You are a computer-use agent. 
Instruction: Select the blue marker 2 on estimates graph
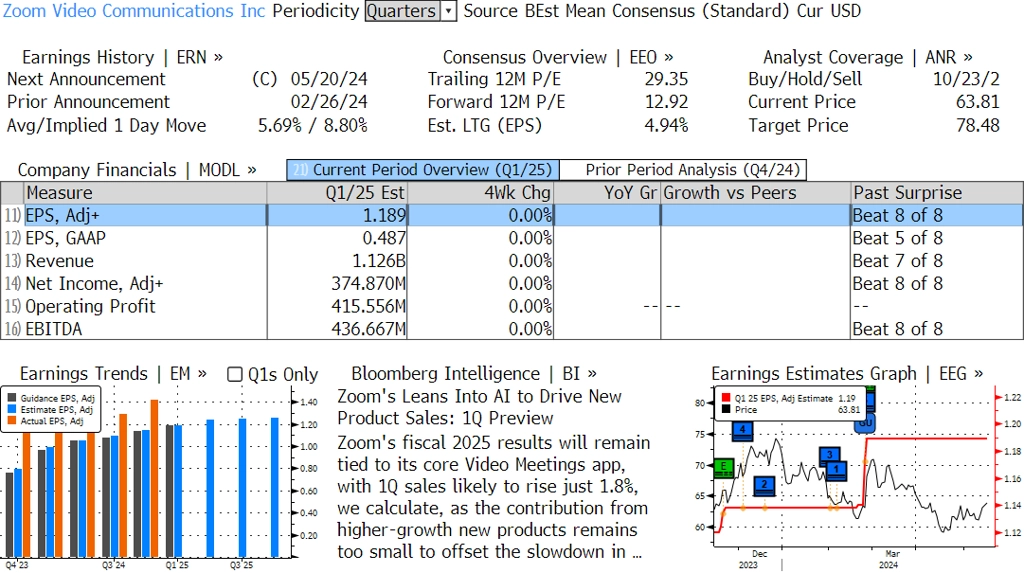(764, 485)
